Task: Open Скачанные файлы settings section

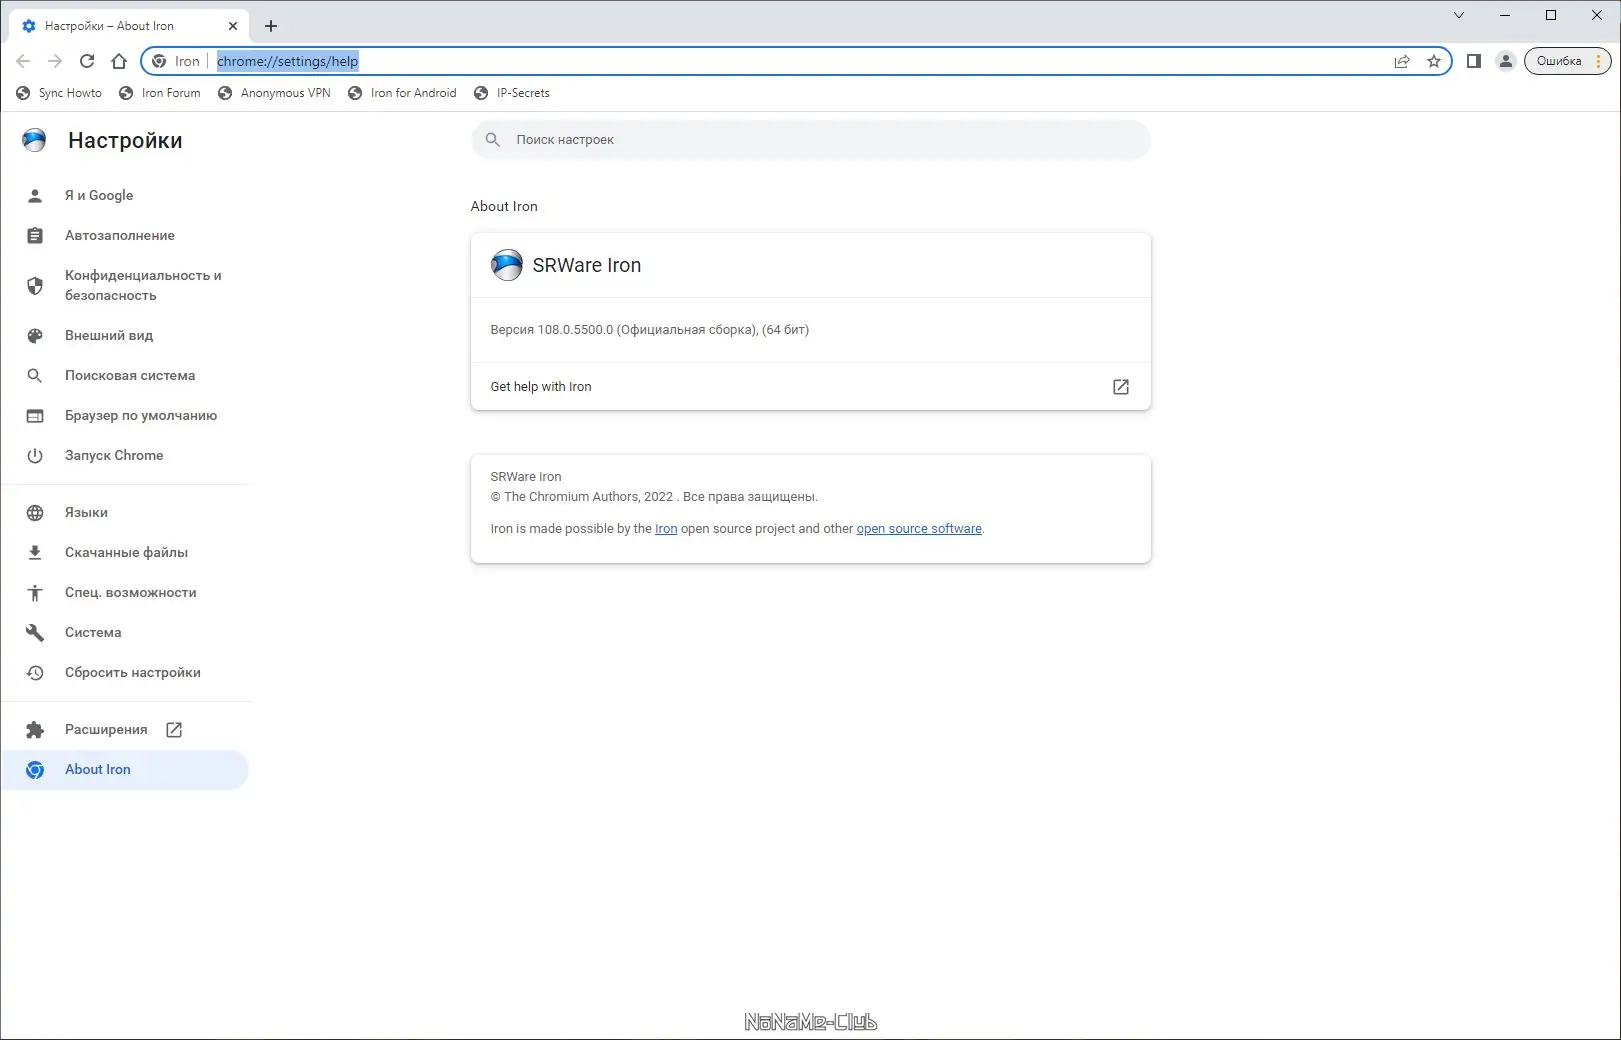Action: pyautogui.click(x=125, y=552)
